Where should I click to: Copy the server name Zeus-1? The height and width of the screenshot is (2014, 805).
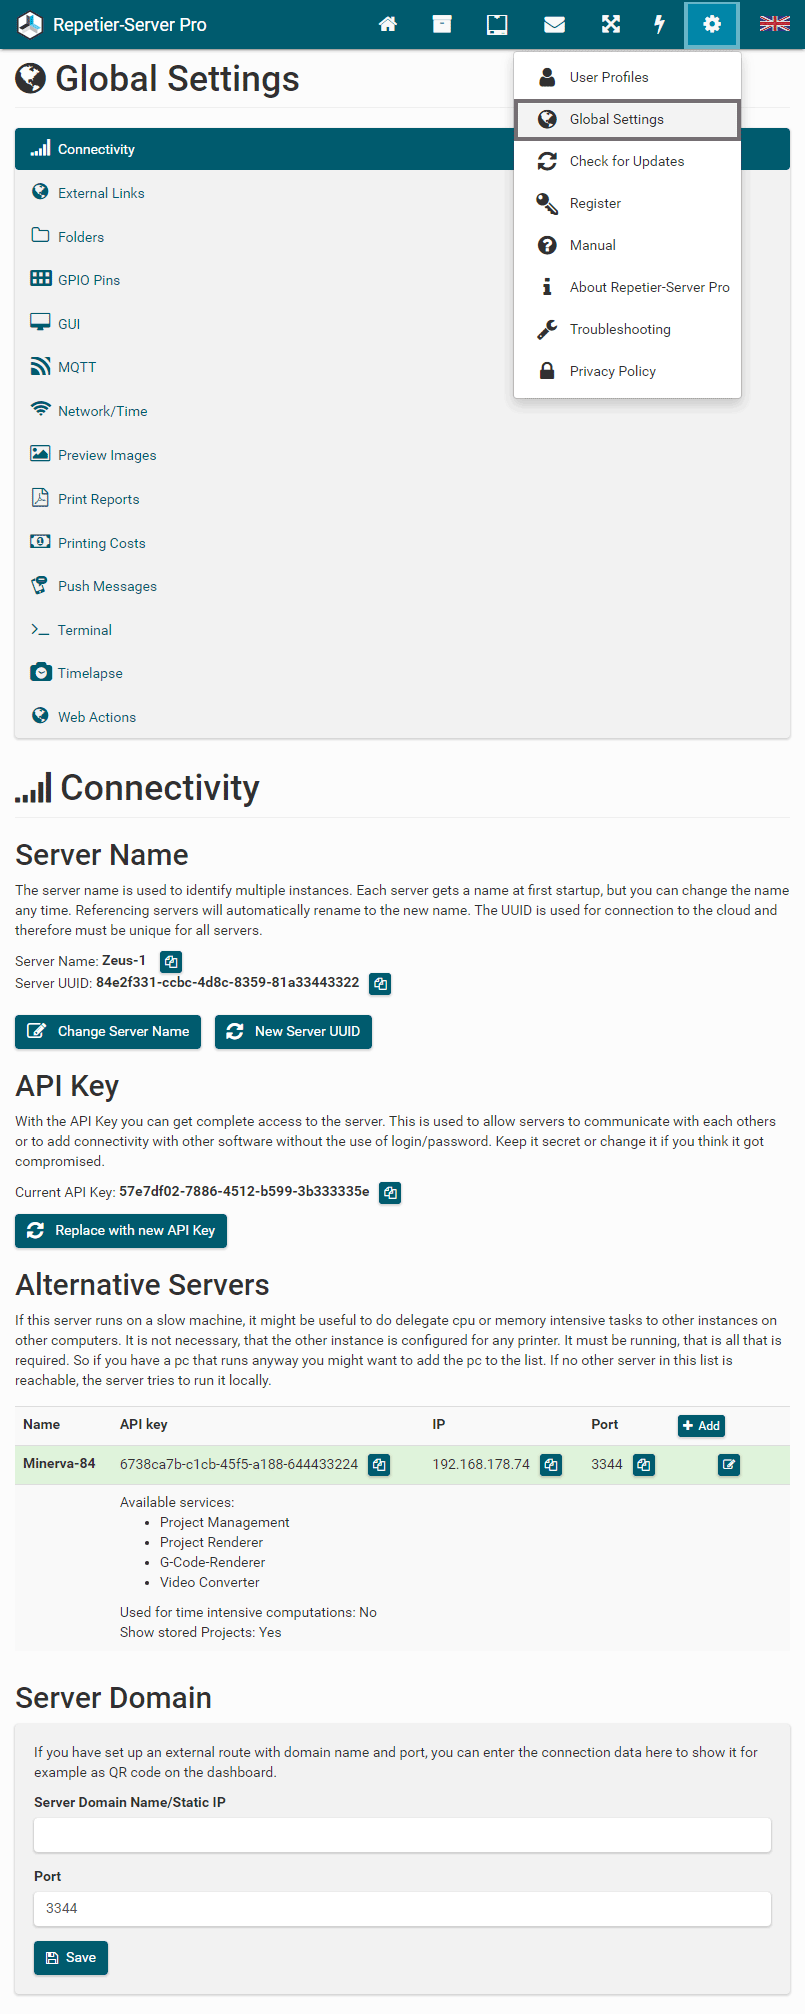[x=171, y=962]
